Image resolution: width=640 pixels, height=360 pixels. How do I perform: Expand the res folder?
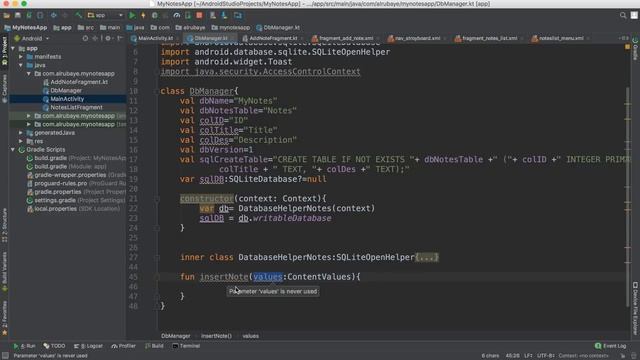coord(21,141)
